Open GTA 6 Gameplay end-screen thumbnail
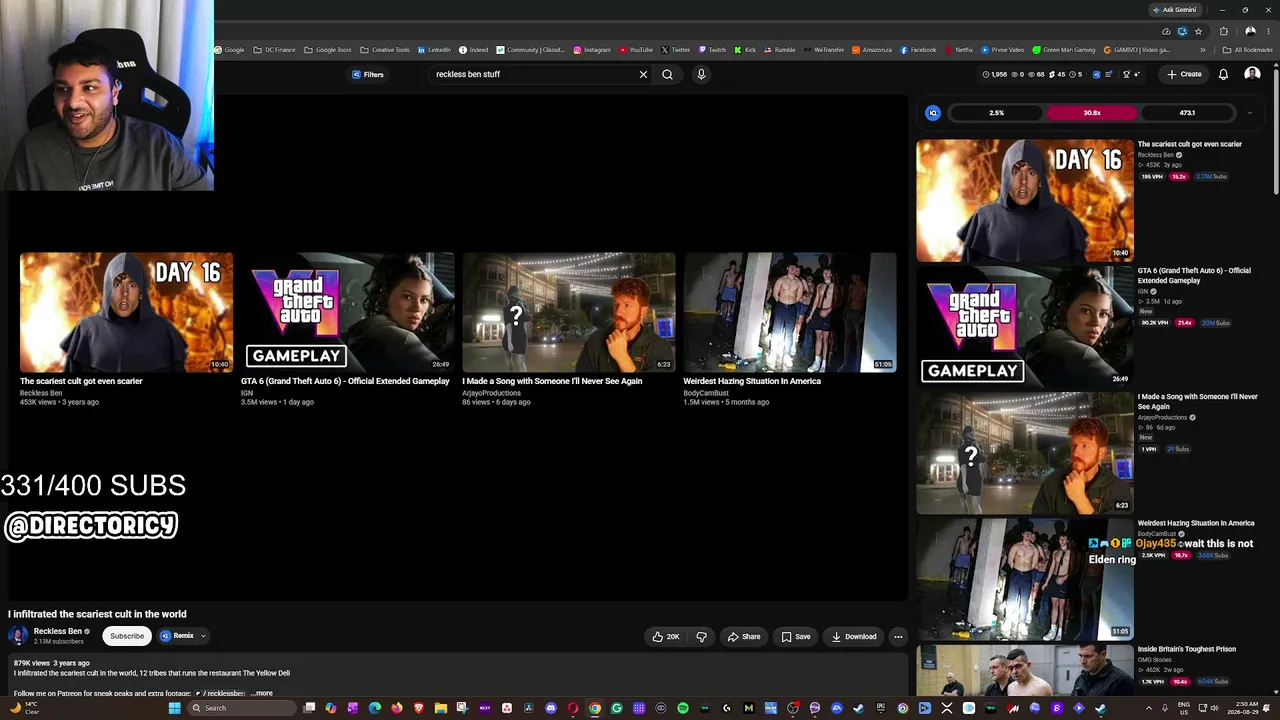 point(347,312)
